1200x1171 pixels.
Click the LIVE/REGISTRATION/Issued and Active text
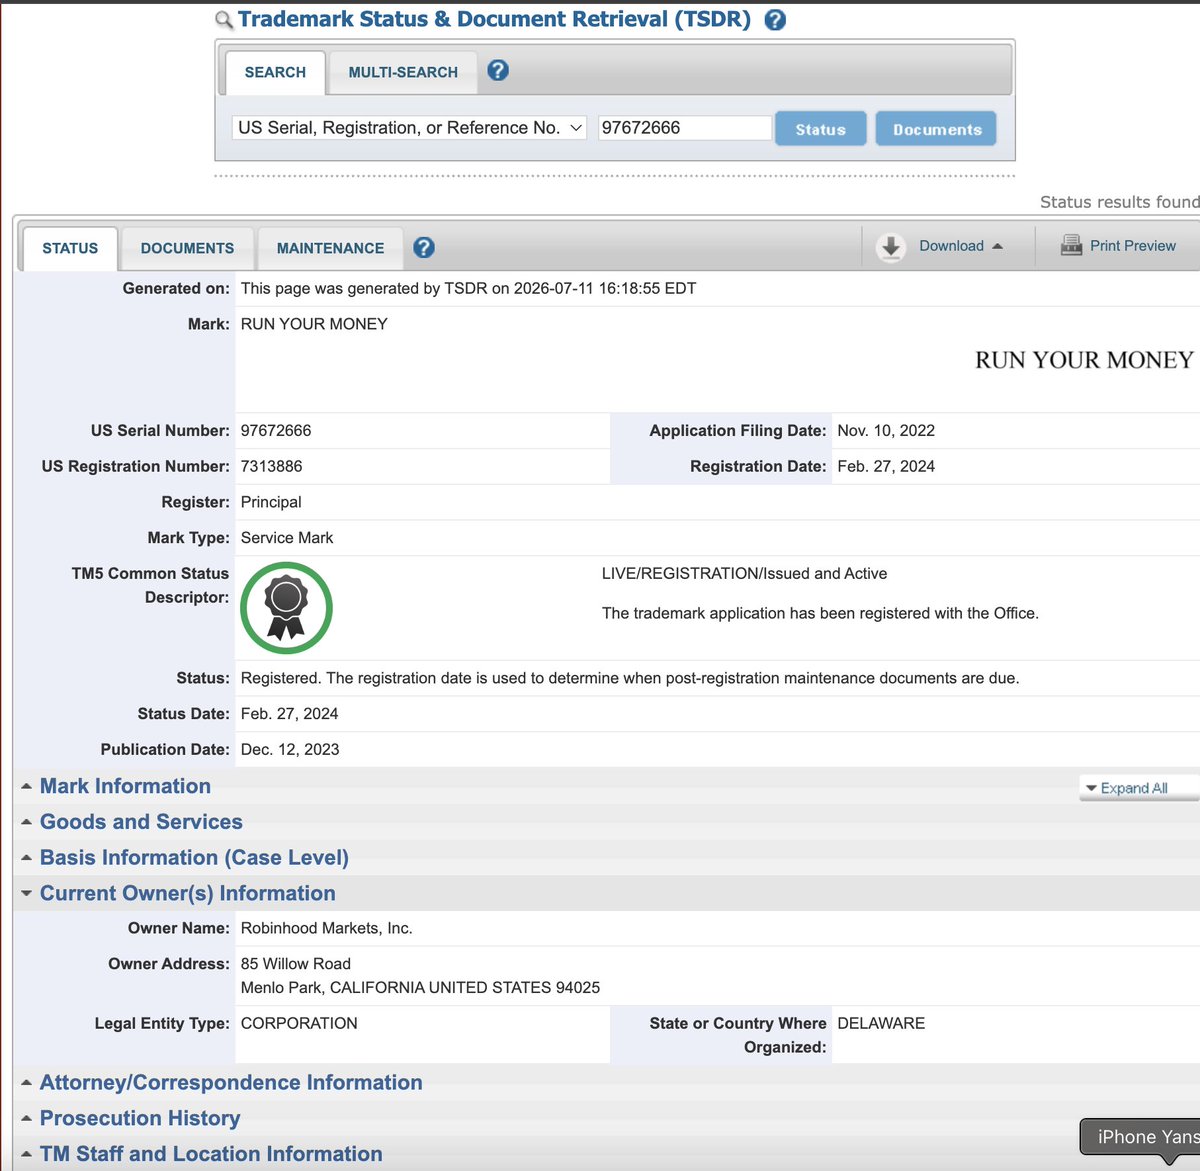click(744, 574)
